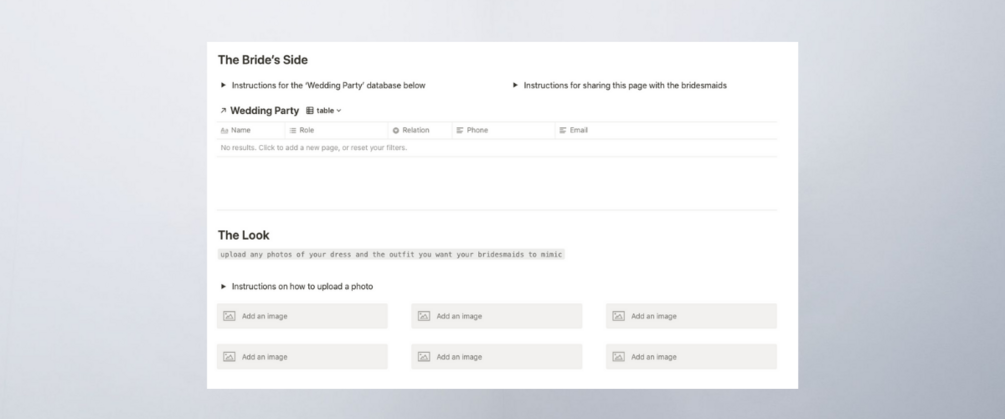The width and height of the screenshot is (1005, 419).
Task: Click the 'No results' row to add page
Action: [x=313, y=148]
